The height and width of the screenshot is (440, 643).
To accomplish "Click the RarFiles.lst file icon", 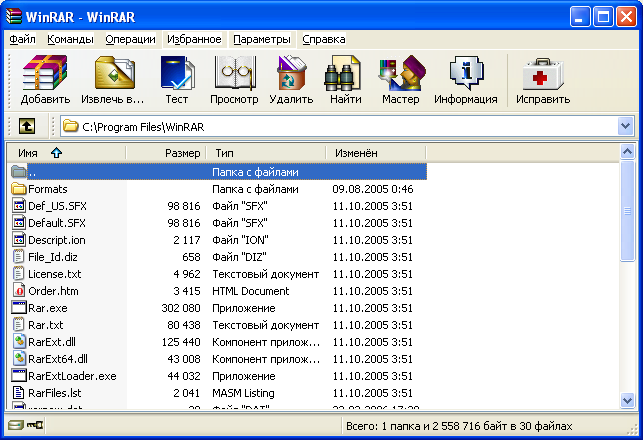I will 18,393.
